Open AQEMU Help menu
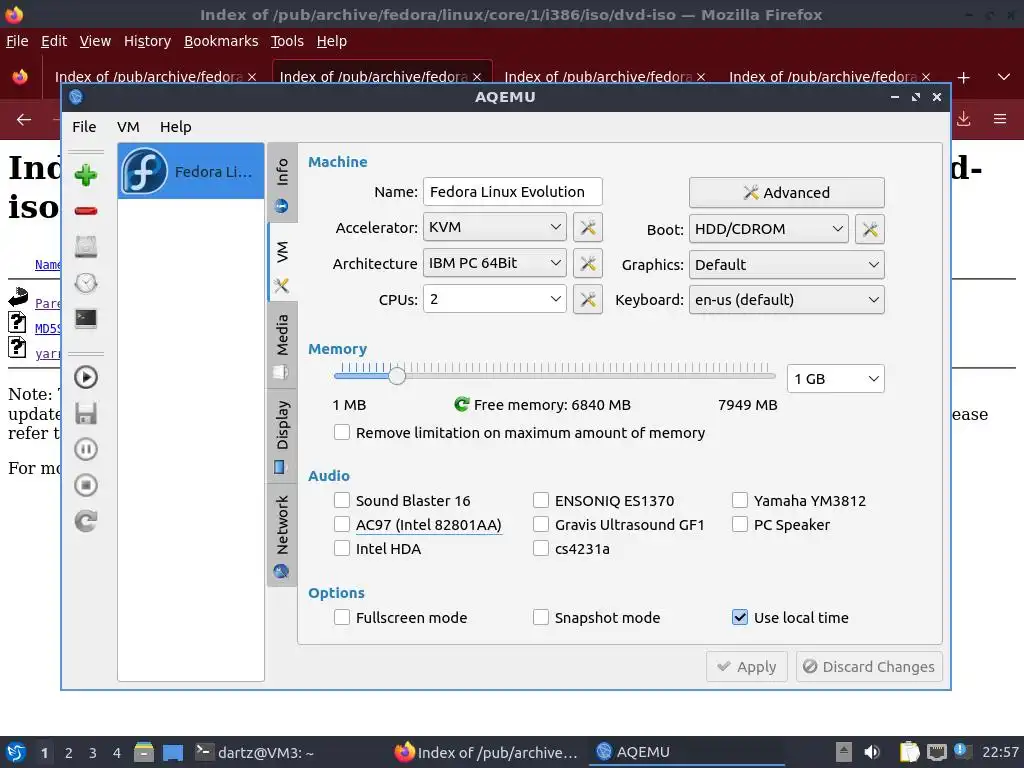Viewport: 1024px width, 768px height. (176, 127)
